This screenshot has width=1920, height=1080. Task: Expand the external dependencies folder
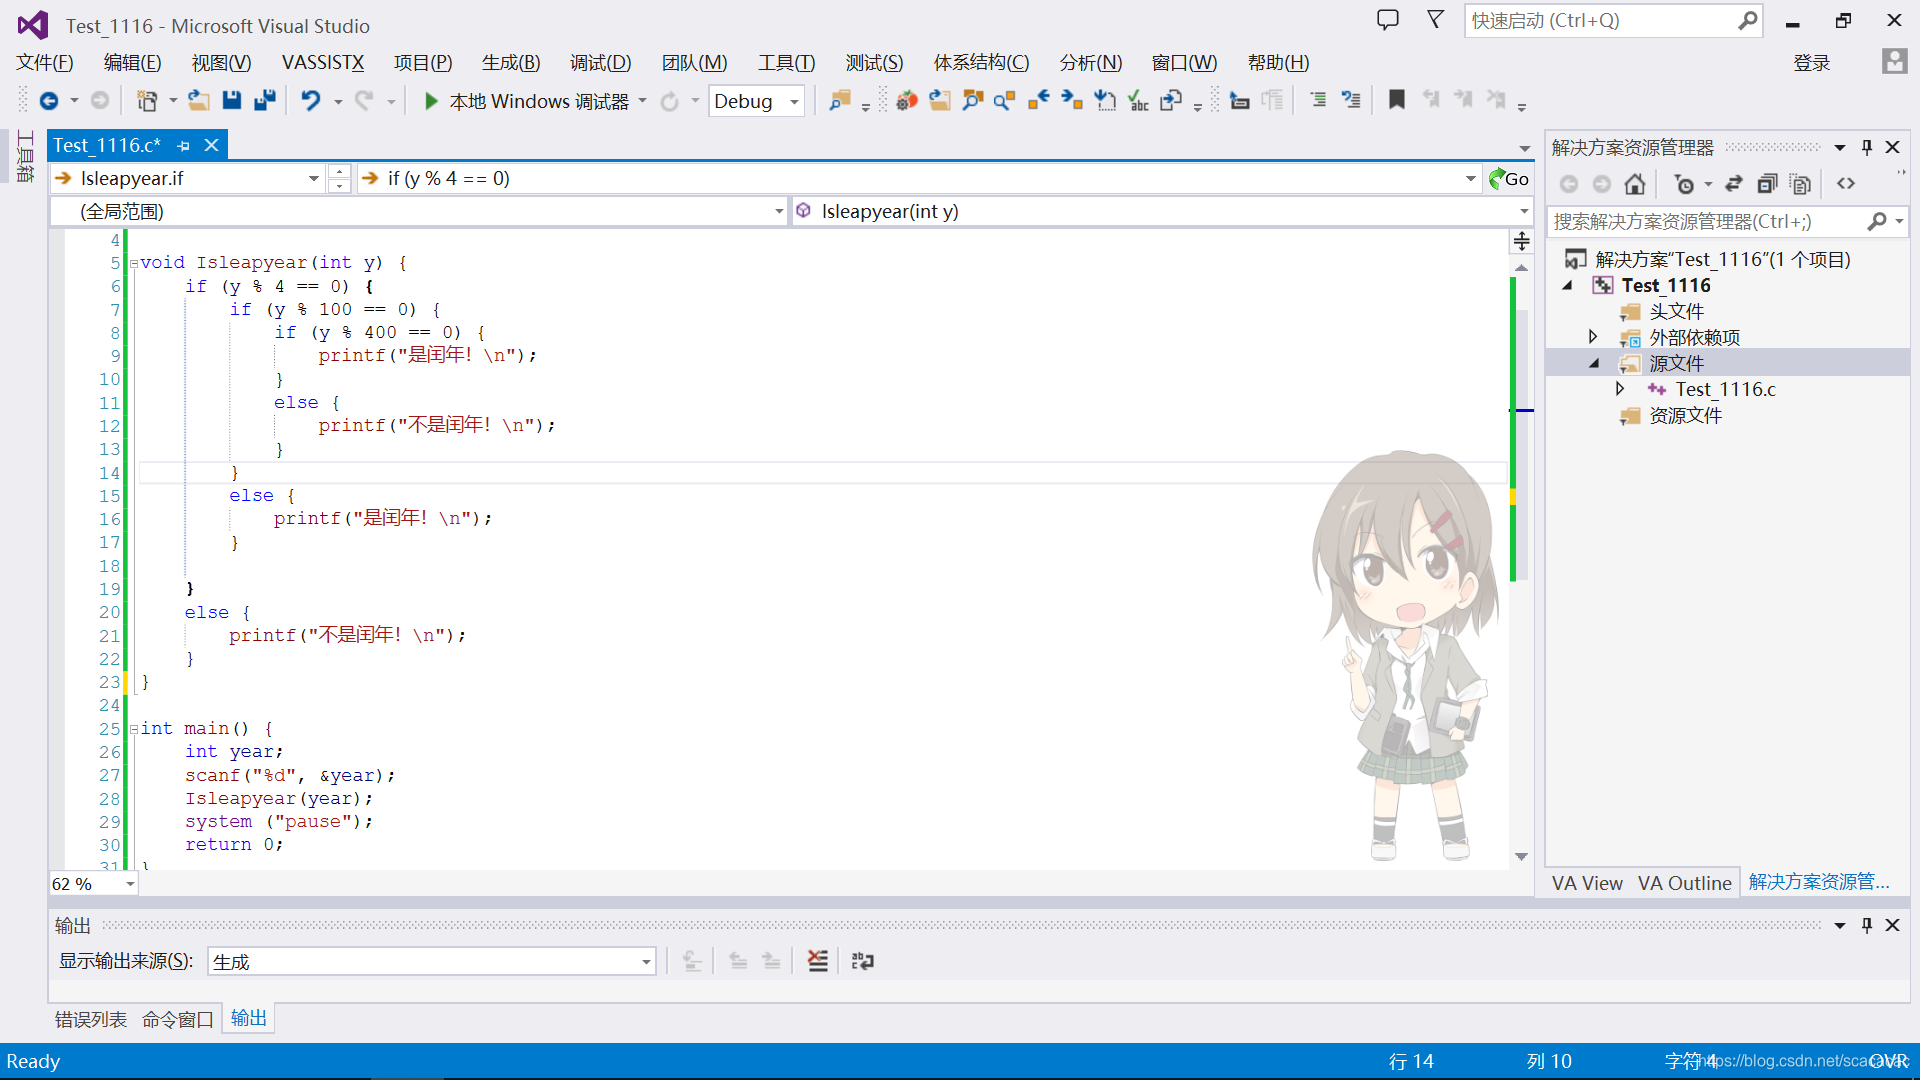pyautogui.click(x=1593, y=337)
